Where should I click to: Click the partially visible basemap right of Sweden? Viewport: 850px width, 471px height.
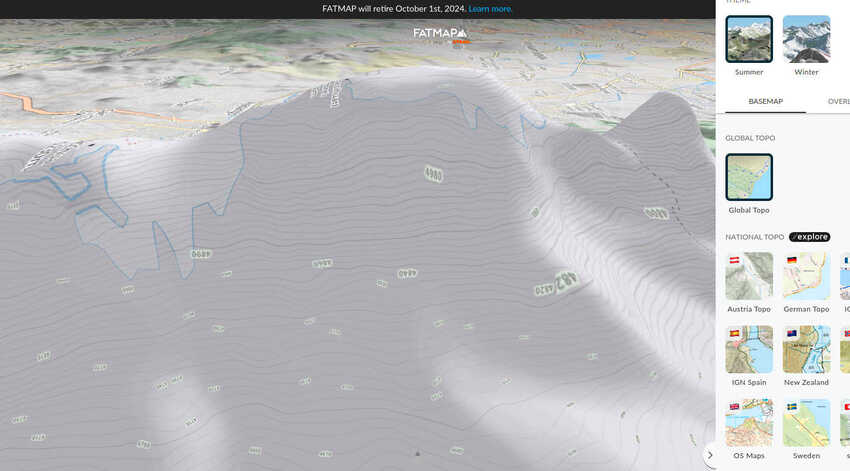(845, 423)
